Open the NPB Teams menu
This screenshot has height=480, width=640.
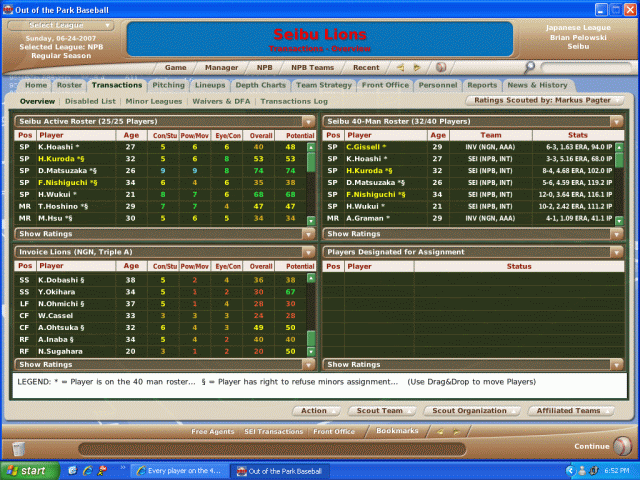(x=312, y=68)
